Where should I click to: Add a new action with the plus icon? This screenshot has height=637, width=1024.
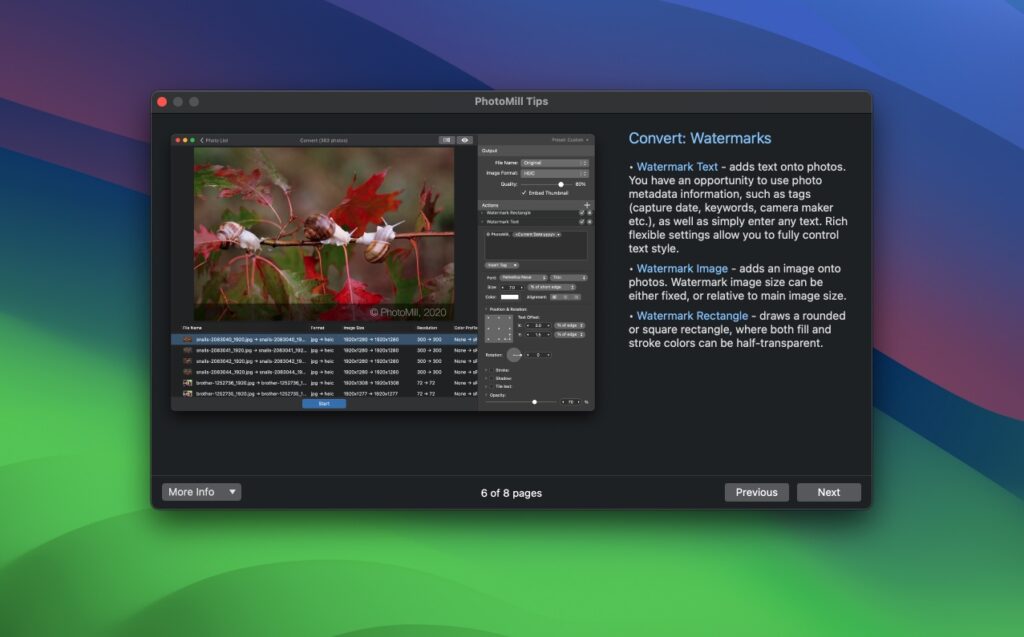(587, 204)
